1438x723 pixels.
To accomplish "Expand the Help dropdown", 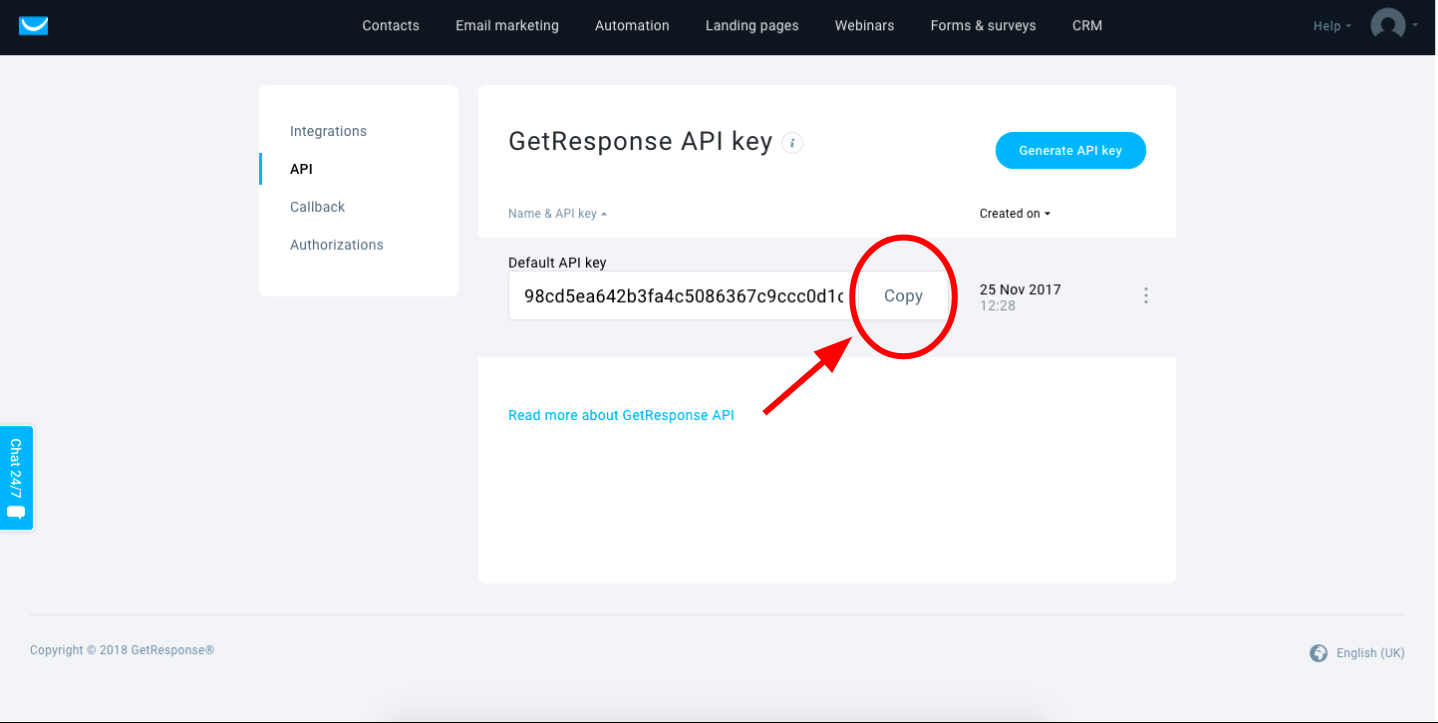I will tap(1332, 26).
